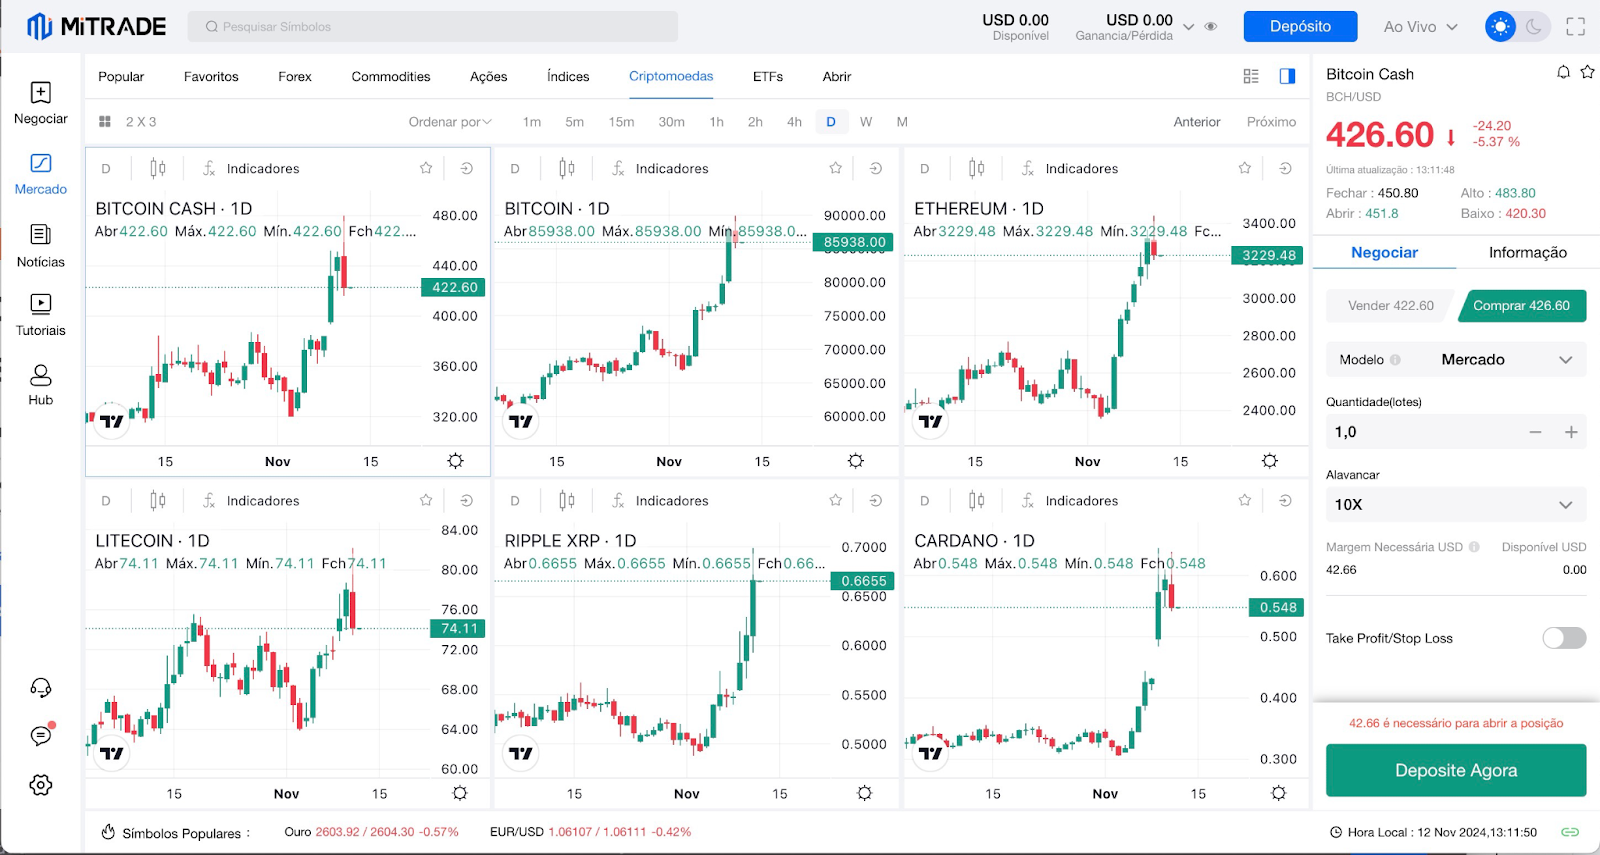Open the chat messages icon
The width and height of the screenshot is (1600, 855).
41,736
